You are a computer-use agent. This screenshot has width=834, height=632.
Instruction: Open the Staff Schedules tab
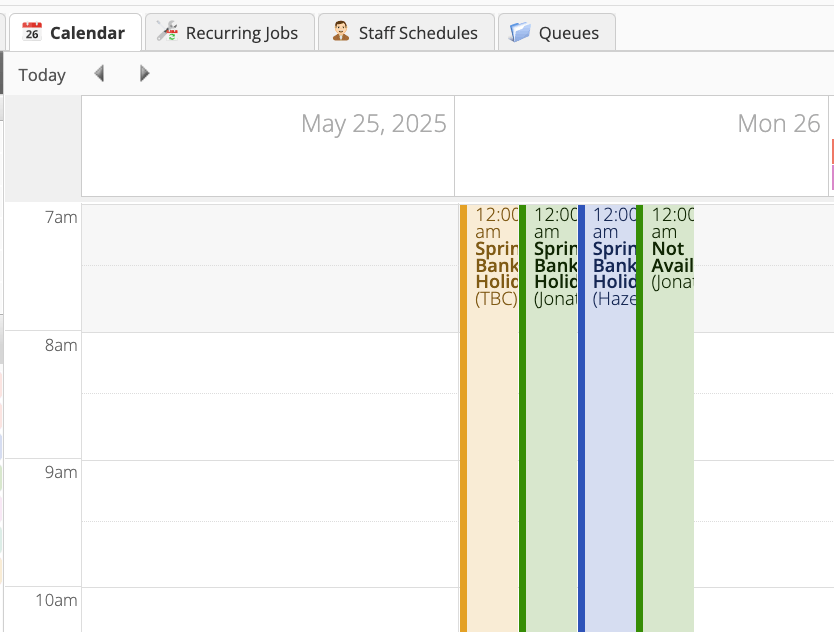pos(404,32)
